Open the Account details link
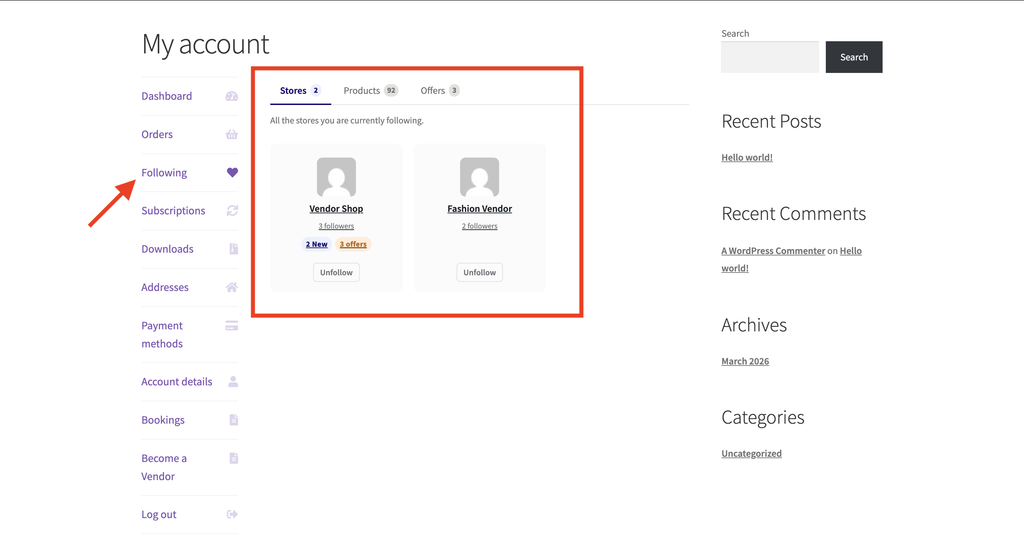 (x=176, y=382)
